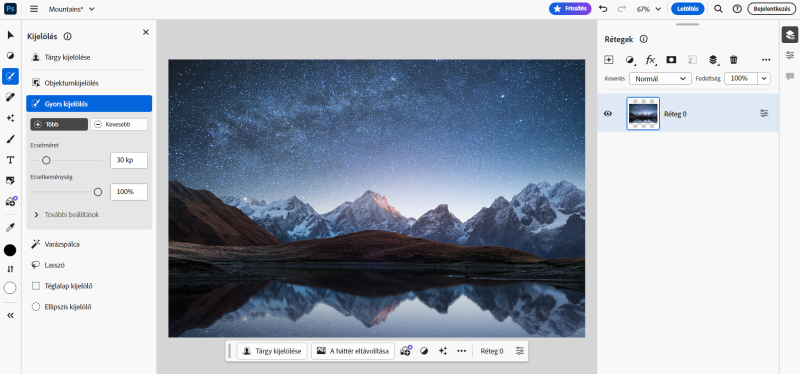The height and width of the screenshot is (374, 800).
Task: Collapse the toolbar with double chevron
Action: pos(10,315)
